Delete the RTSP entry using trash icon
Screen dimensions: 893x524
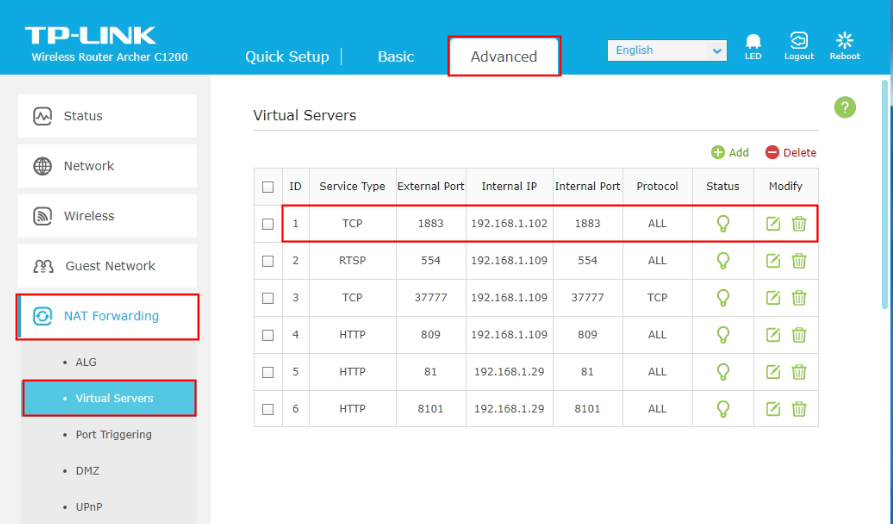click(799, 261)
